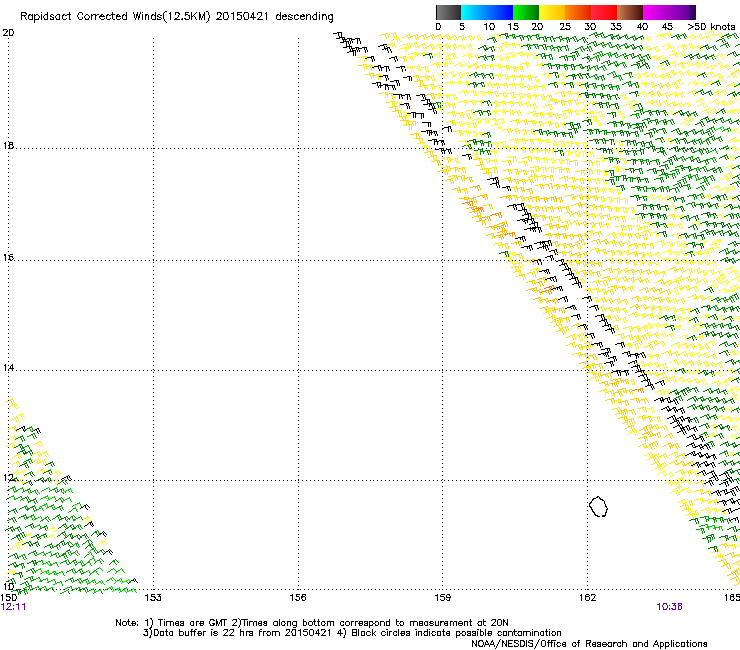Click the latitude label '14'

[8, 368]
